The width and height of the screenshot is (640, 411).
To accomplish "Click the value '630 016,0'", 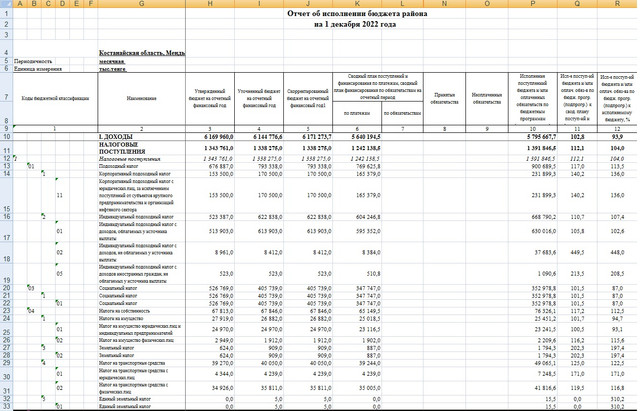I will (543, 231).
